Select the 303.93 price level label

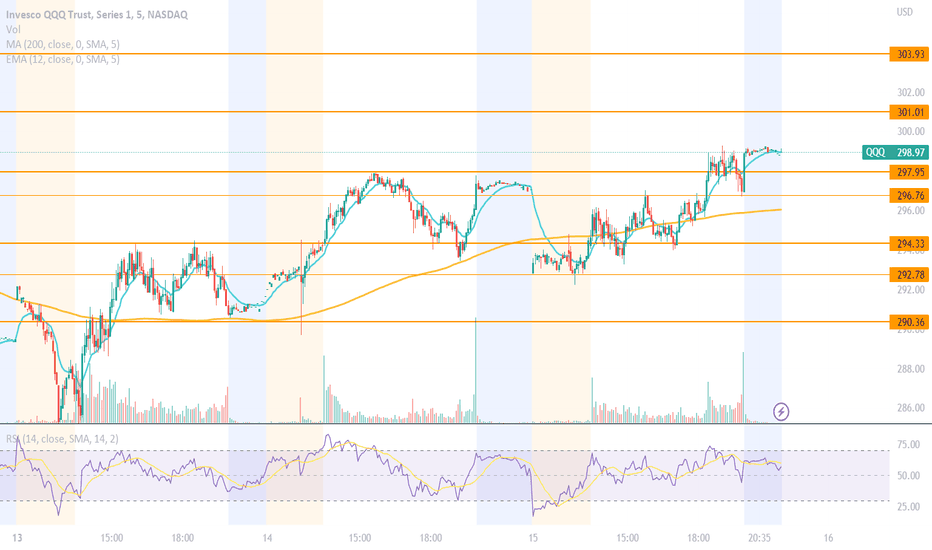[x=909, y=54]
